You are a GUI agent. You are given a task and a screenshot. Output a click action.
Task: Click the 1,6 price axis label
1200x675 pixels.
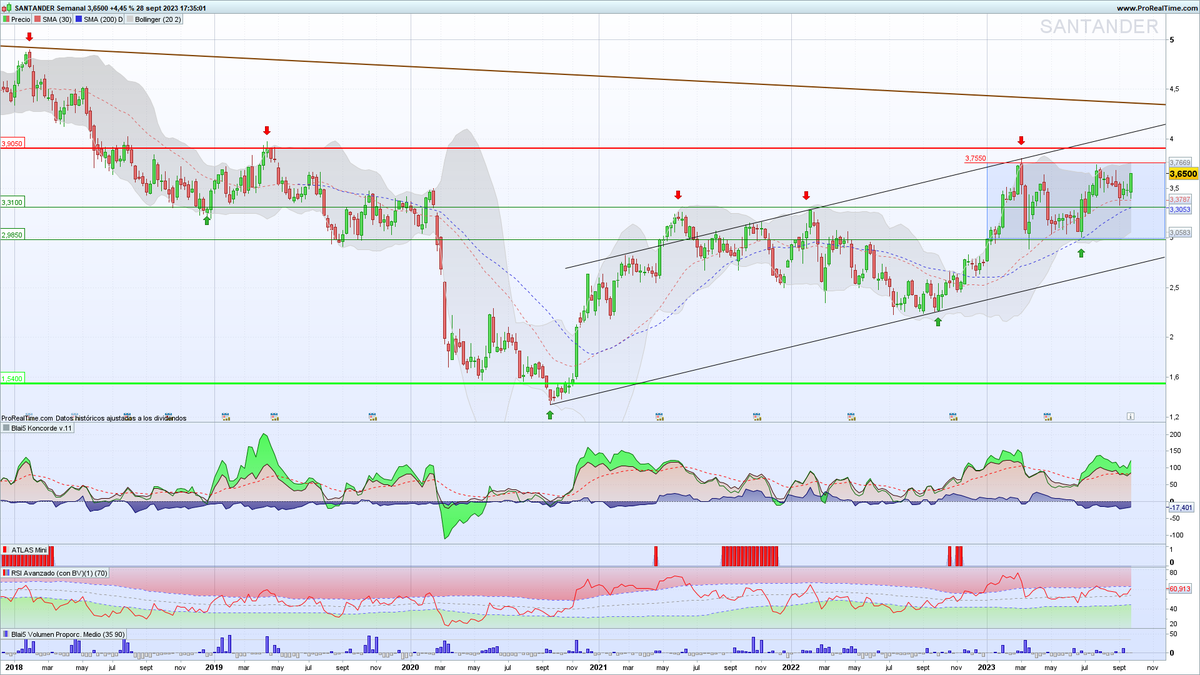pyautogui.click(x=1174, y=377)
